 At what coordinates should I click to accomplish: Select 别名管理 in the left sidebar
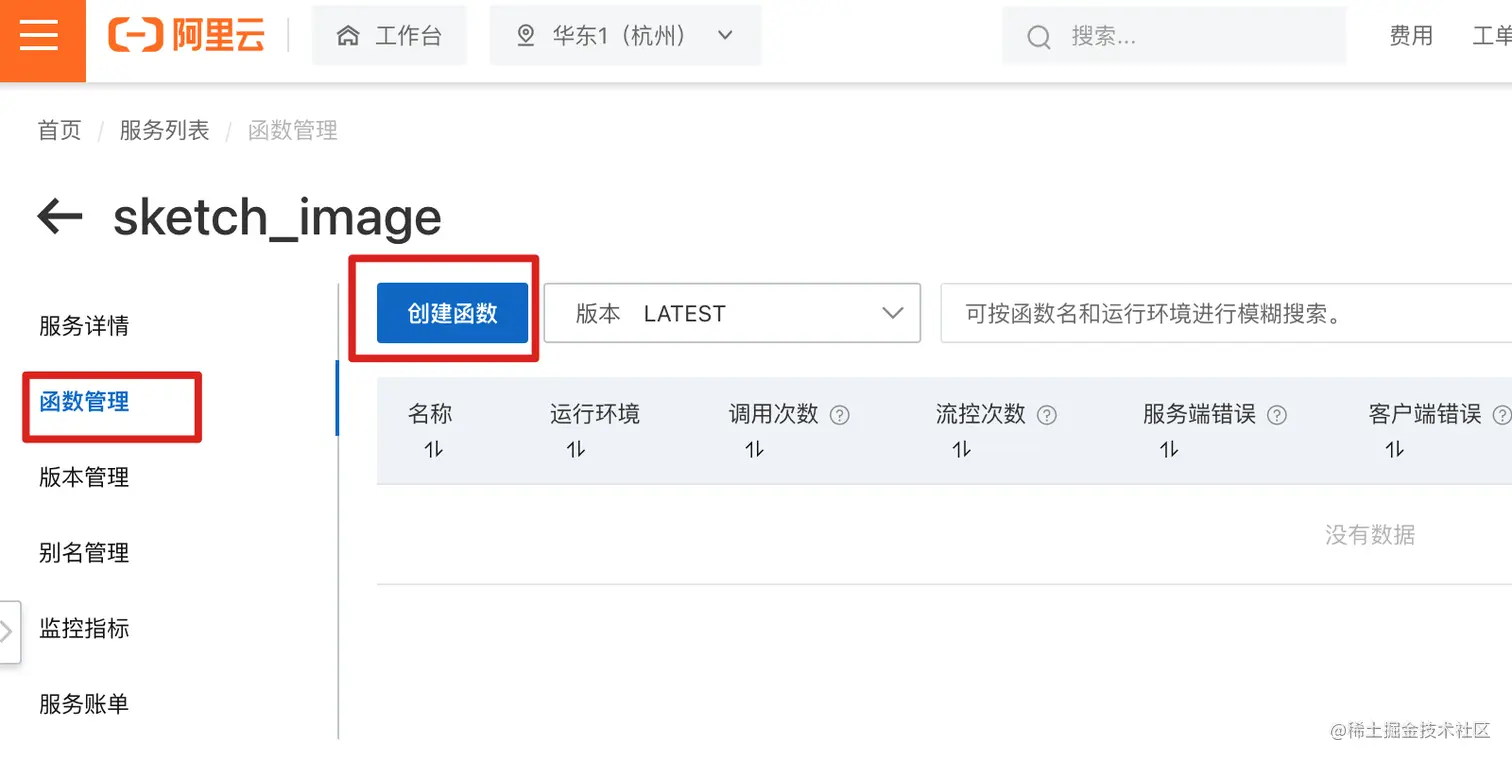[x=84, y=553]
